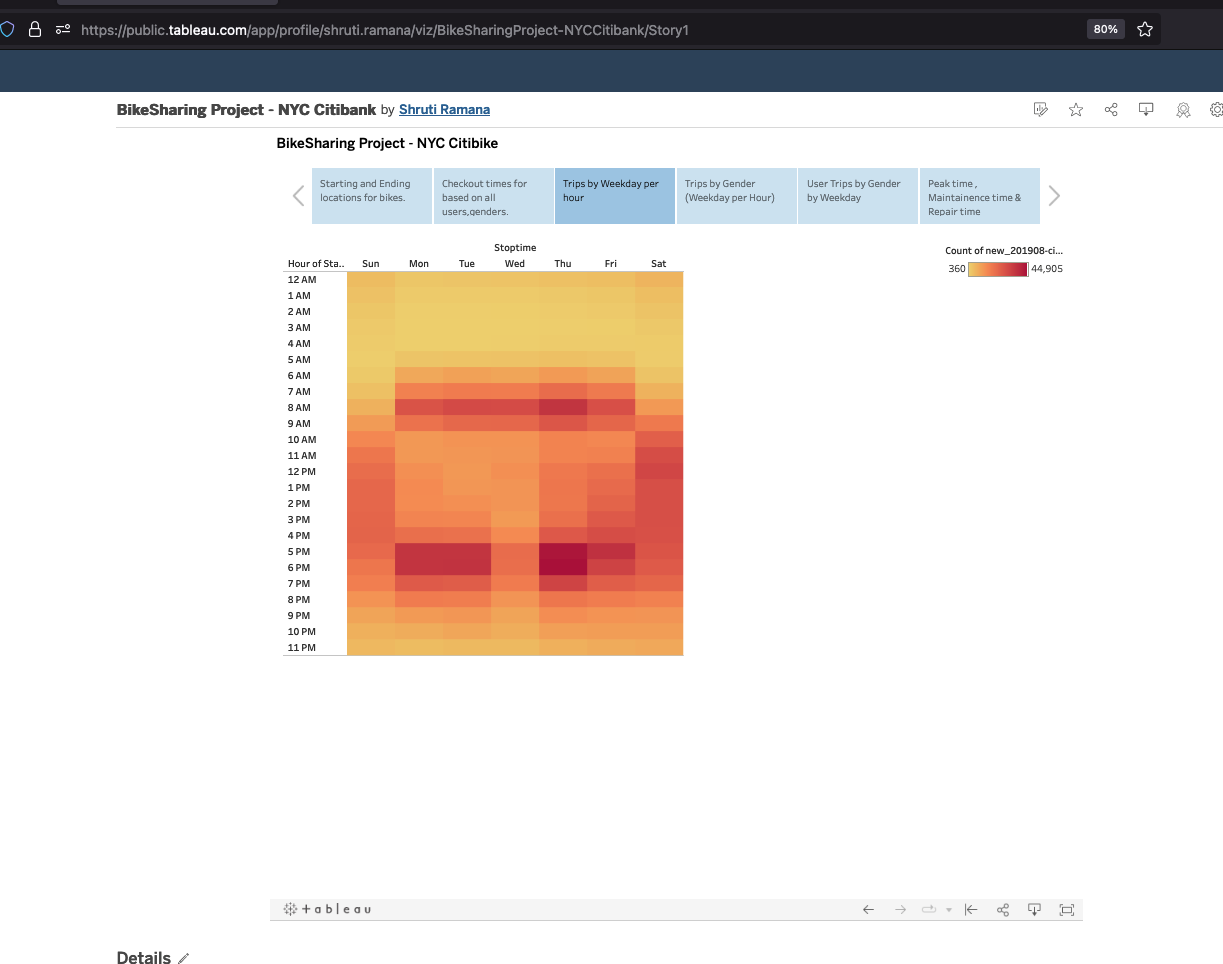This screenshot has width=1223, height=964.
Task: Open Shruti Ramana author profile link
Action: coord(444,110)
